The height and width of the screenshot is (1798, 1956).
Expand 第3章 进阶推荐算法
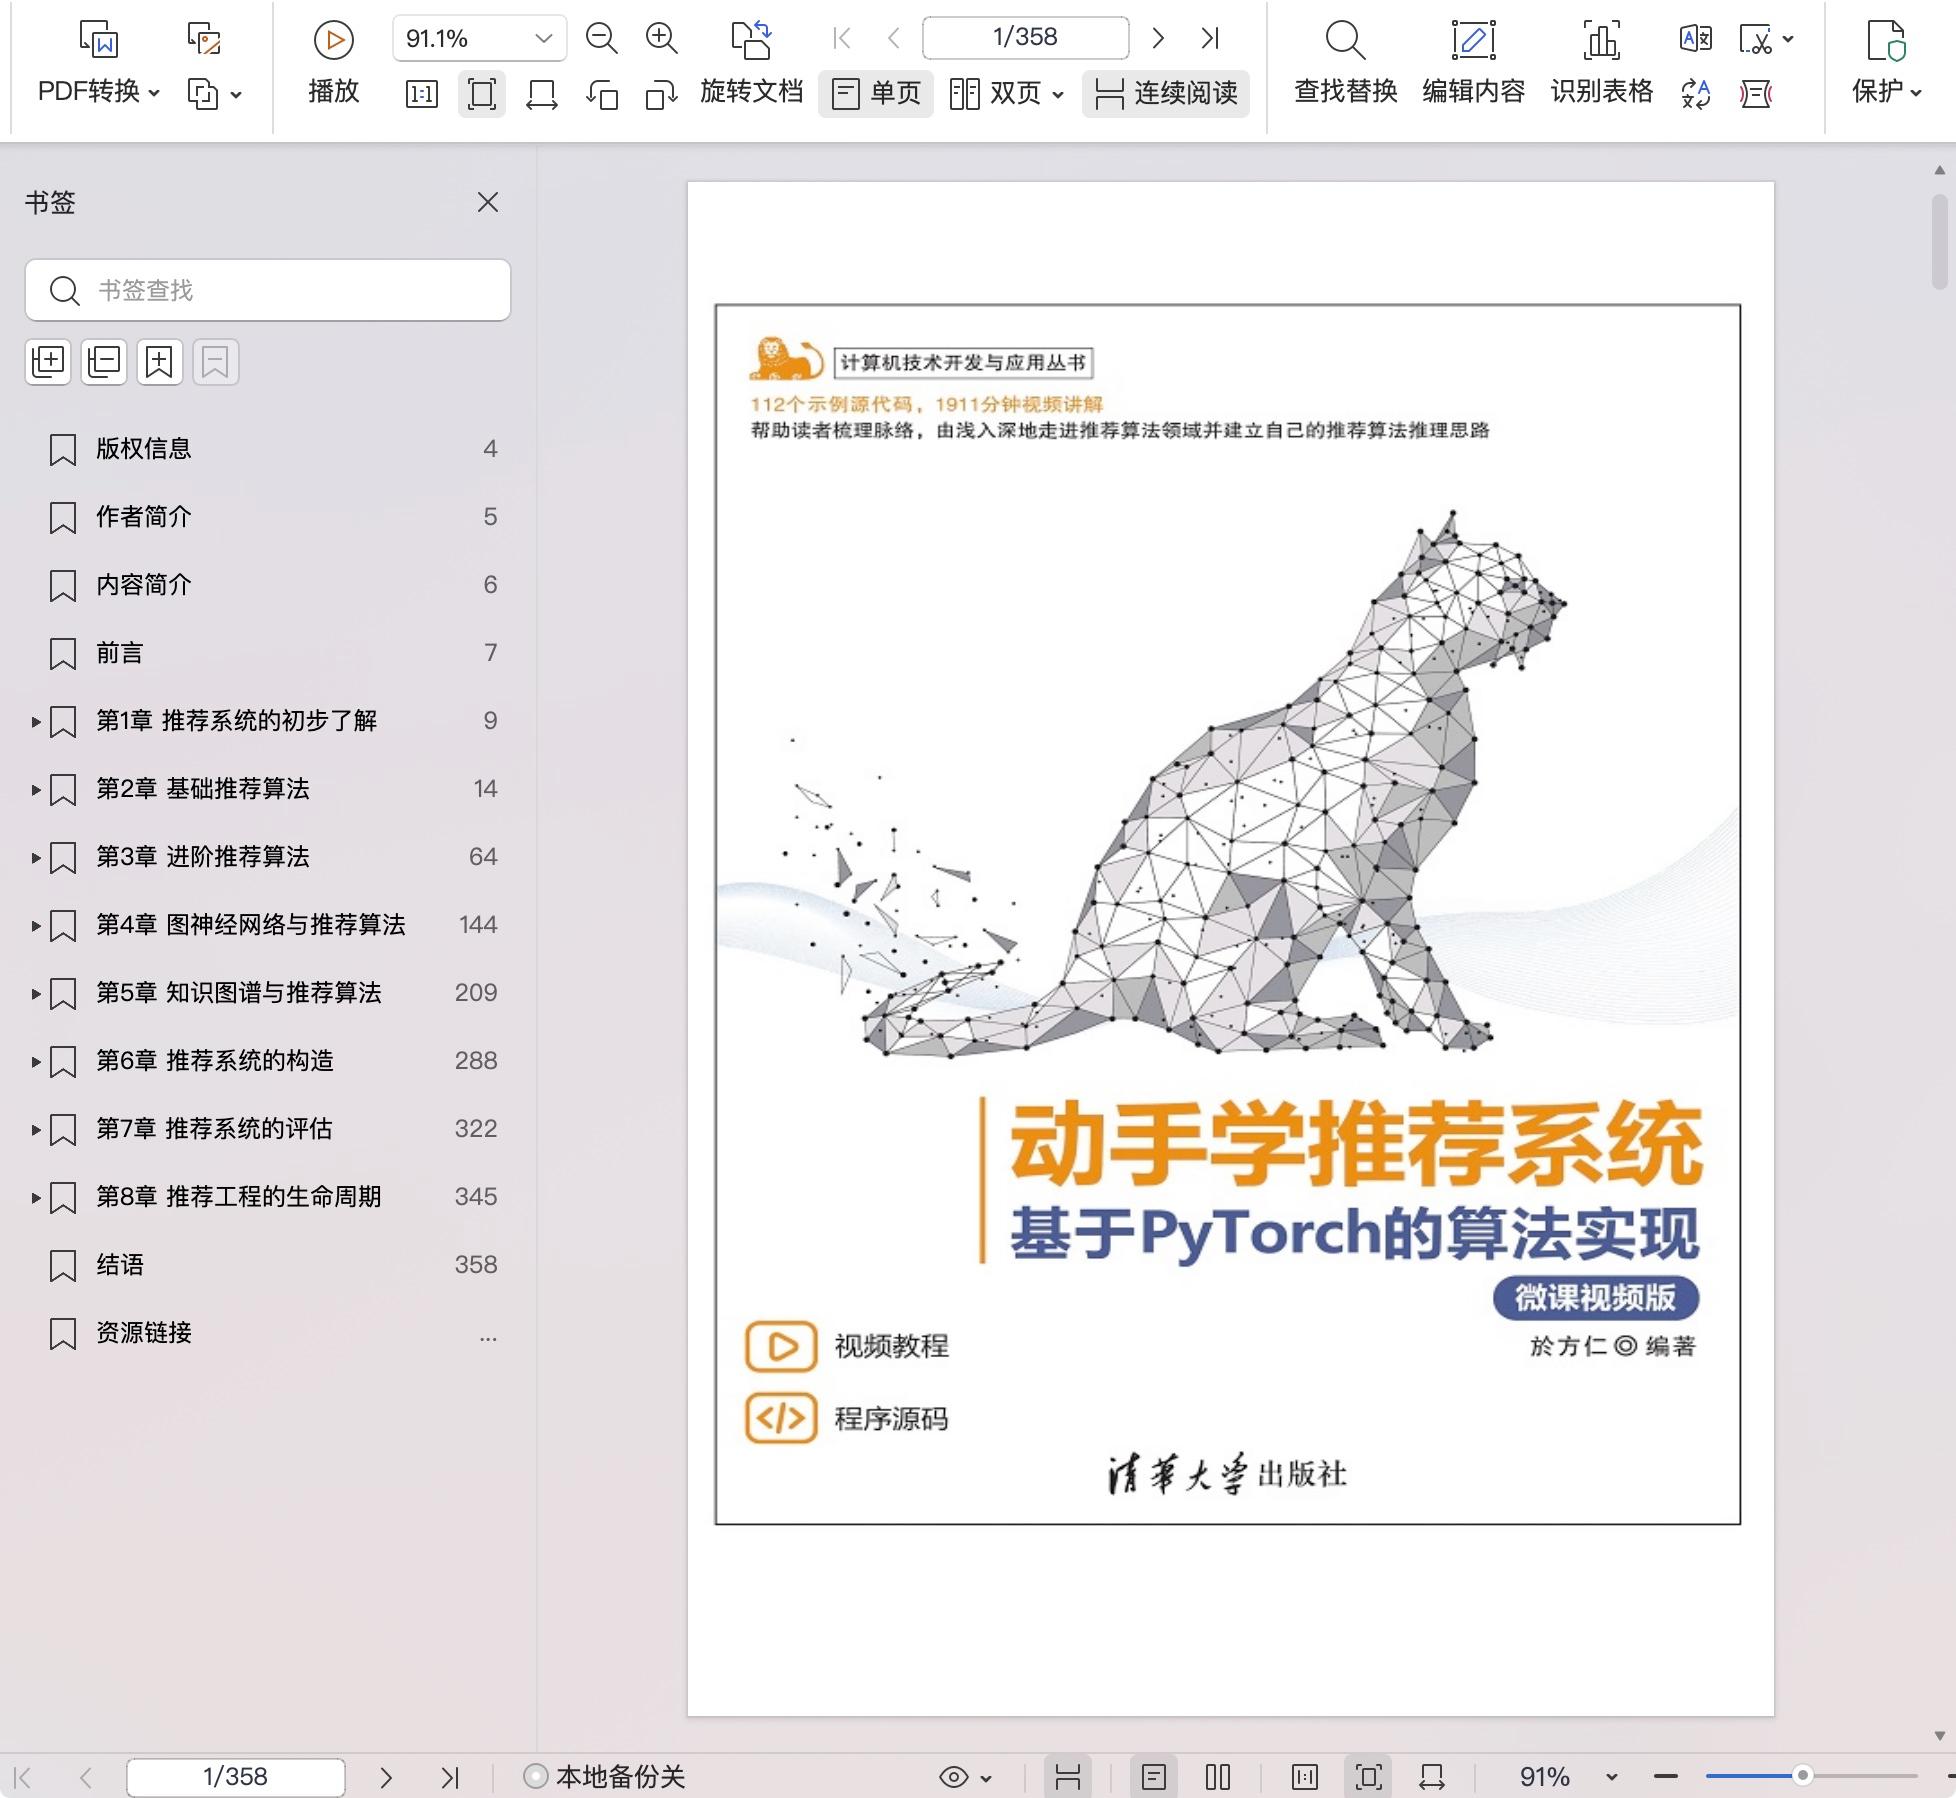36,858
